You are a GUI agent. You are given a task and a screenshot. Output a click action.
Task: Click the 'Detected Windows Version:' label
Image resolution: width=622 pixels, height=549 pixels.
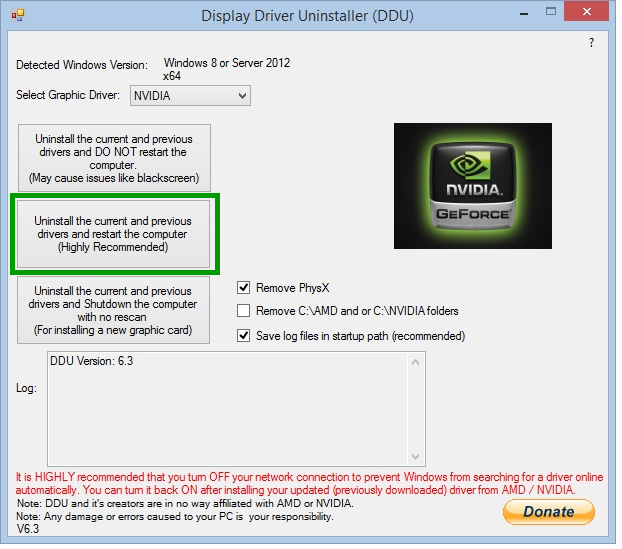82,65
